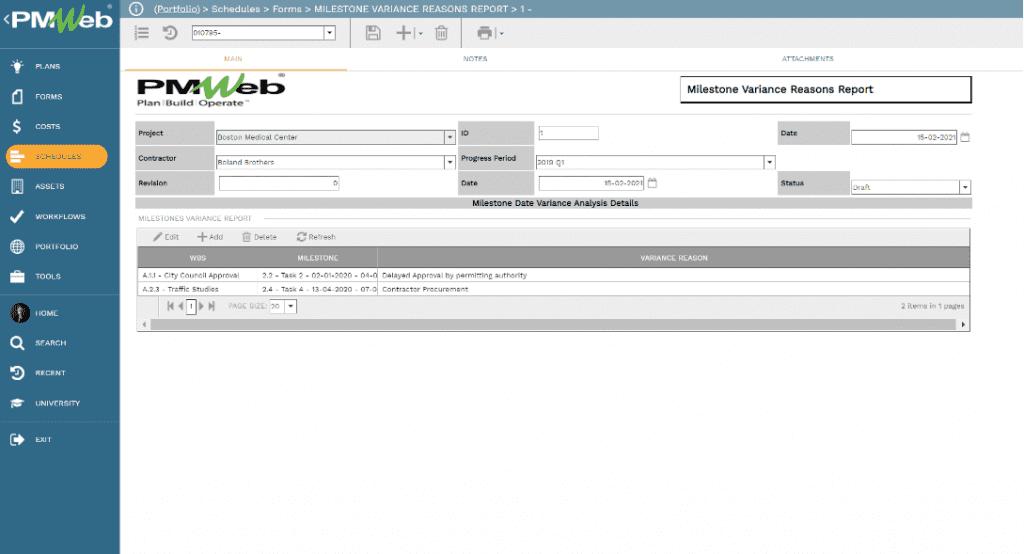Open the list view icon in toolbar
The height and width of the screenshot is (554, 1024).
[x=142, y=33]
